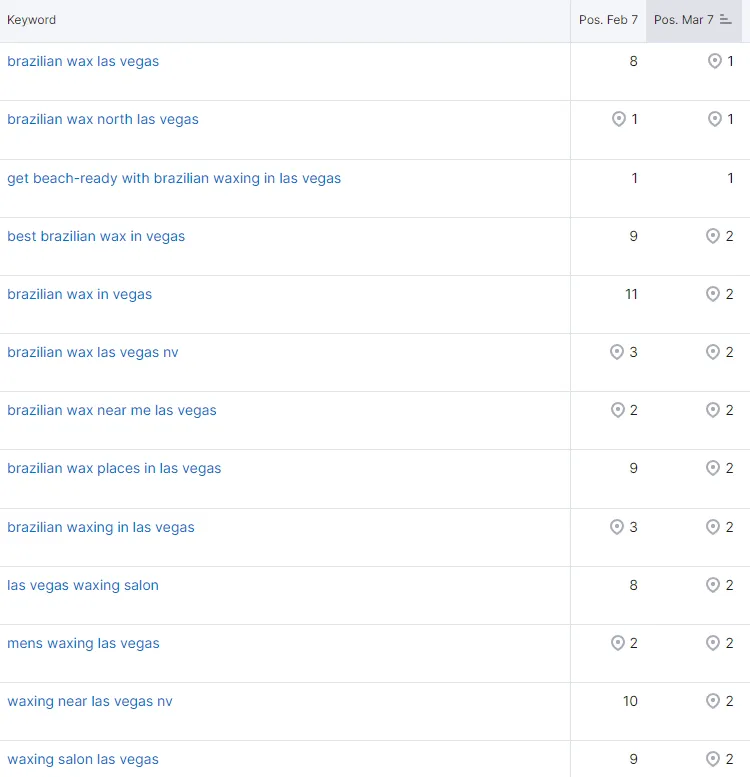Open keyword brazilian wax in vegas
The image size is (750, 777).
pyautogui.click(x=79, y=294)
